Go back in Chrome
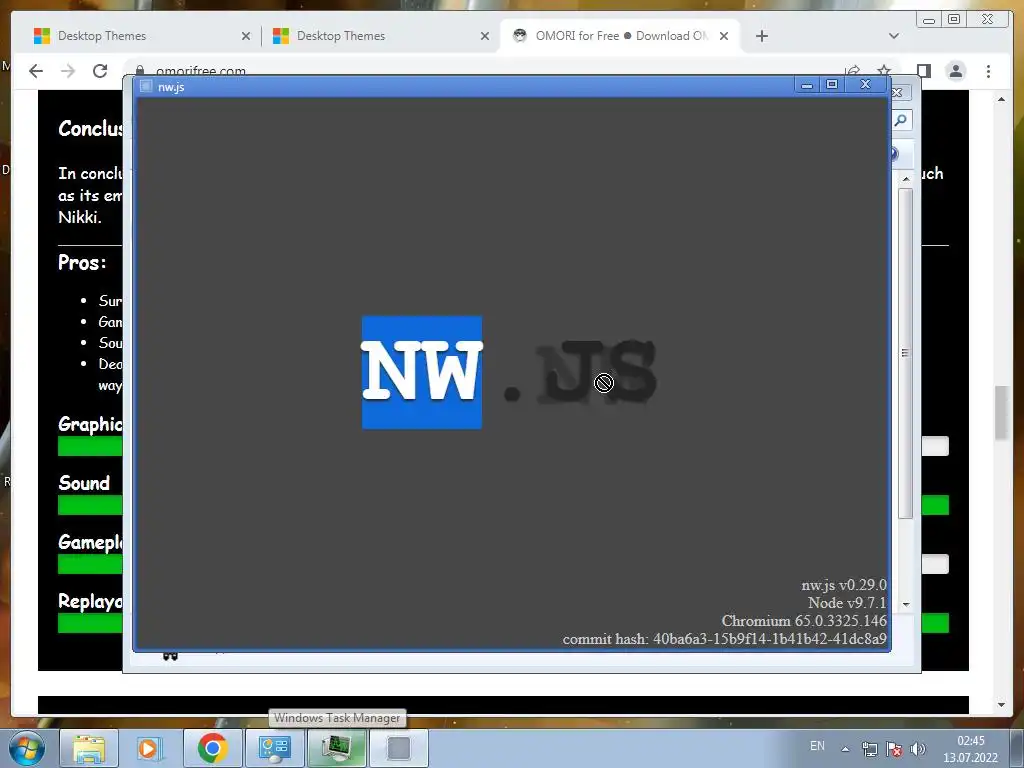1024x768 pixels. (36, 71)
